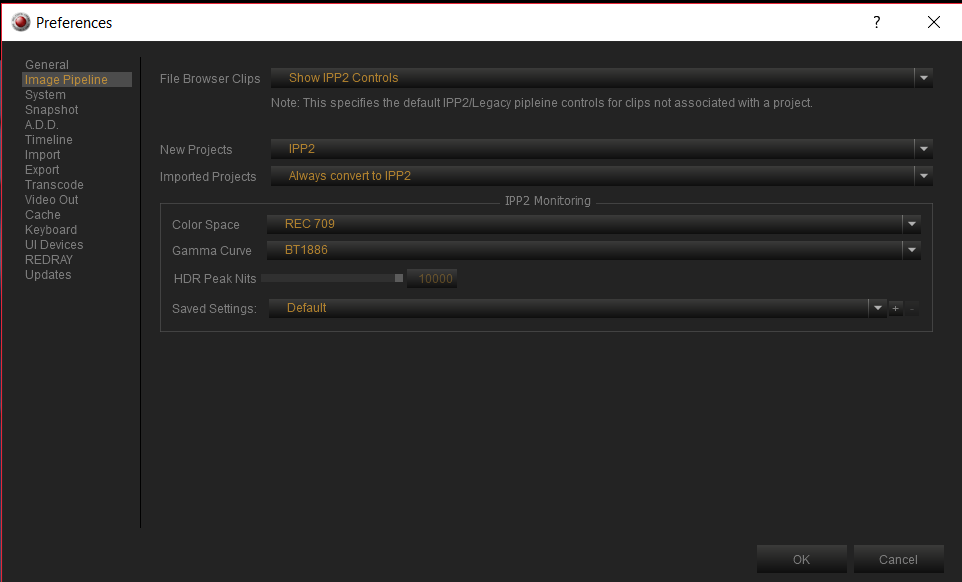Open the A.D.D. preferences page

tap(42, 124)
